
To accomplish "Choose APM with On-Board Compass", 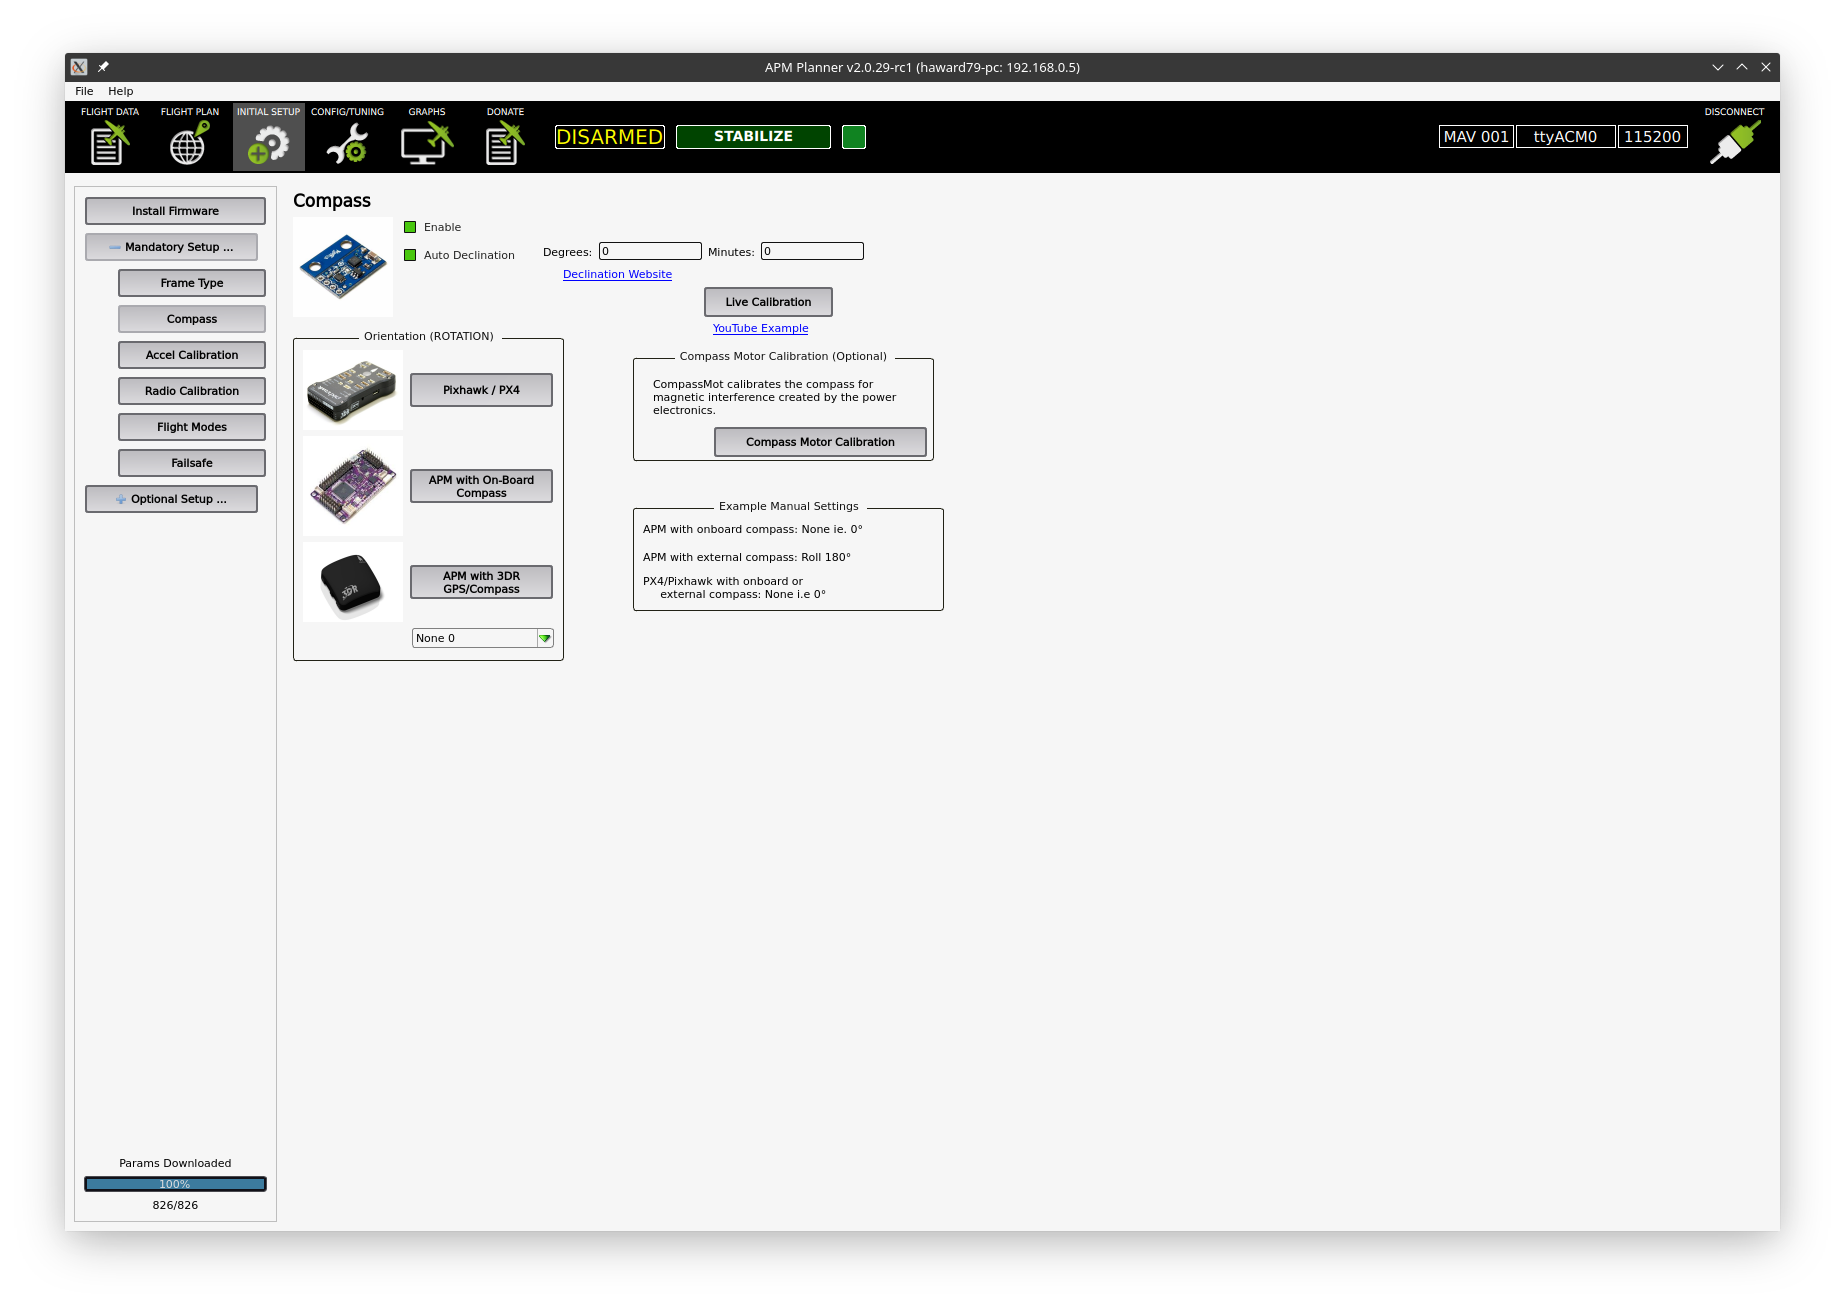I will (x=481, y=486).
